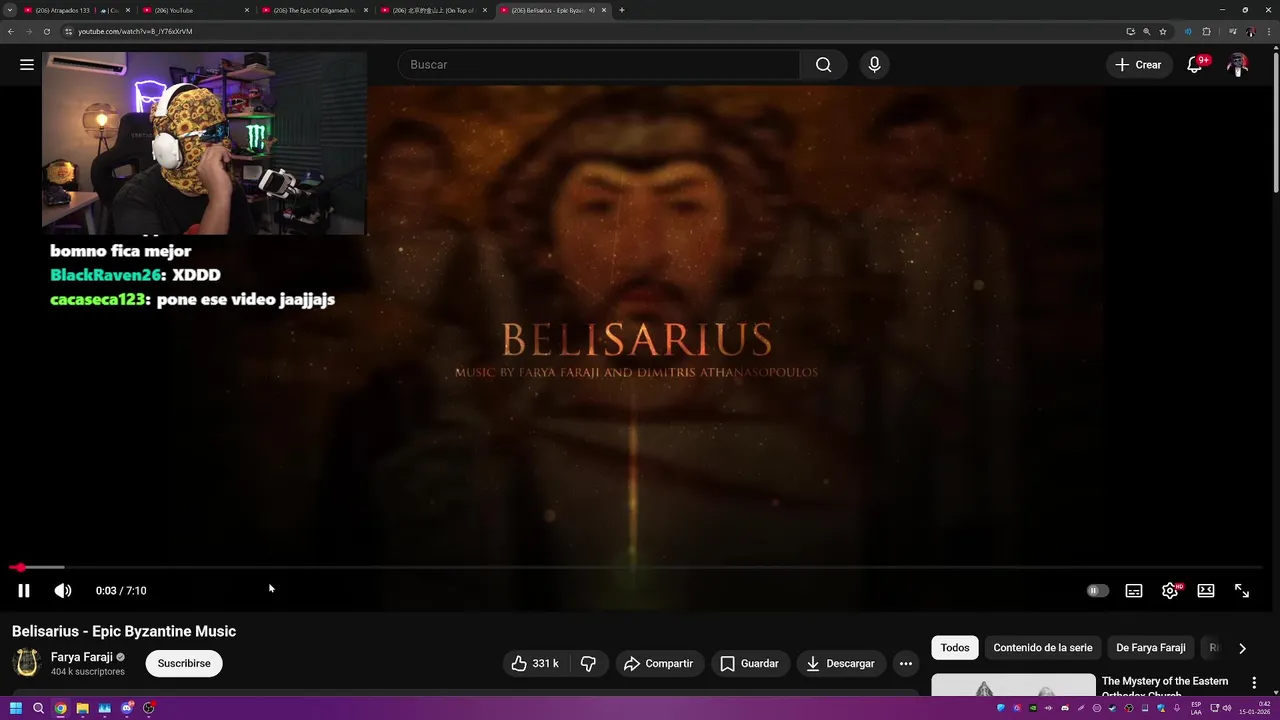Open the YouTube guide hamburger menu

[27, 64]
